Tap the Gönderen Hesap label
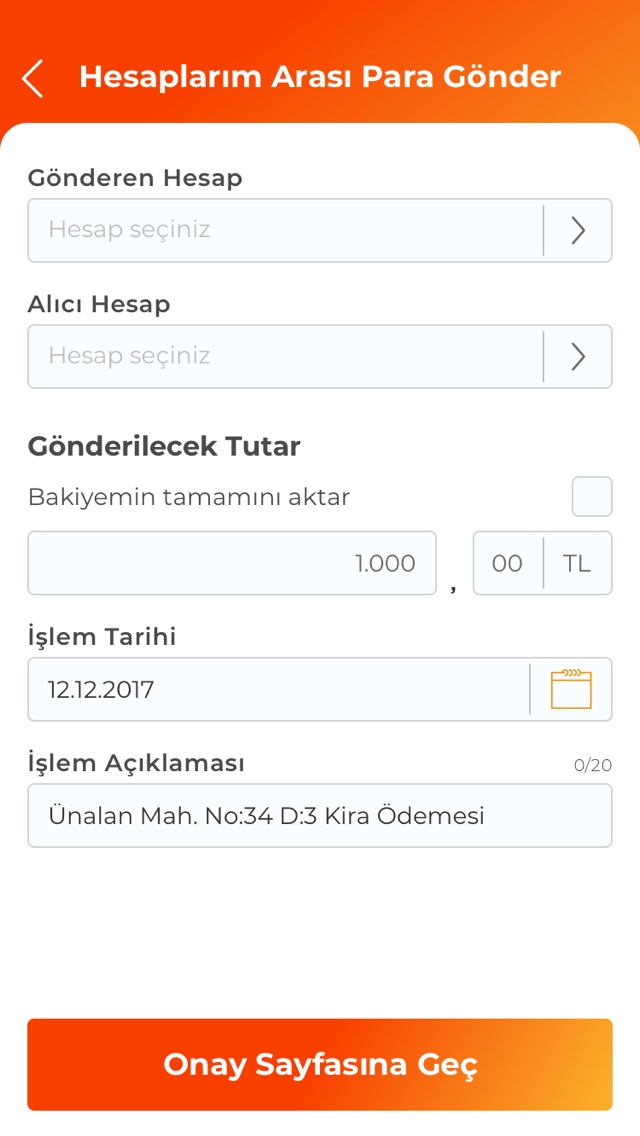The height and width of the screenshot is (1136, 640). tap(135, 178)
